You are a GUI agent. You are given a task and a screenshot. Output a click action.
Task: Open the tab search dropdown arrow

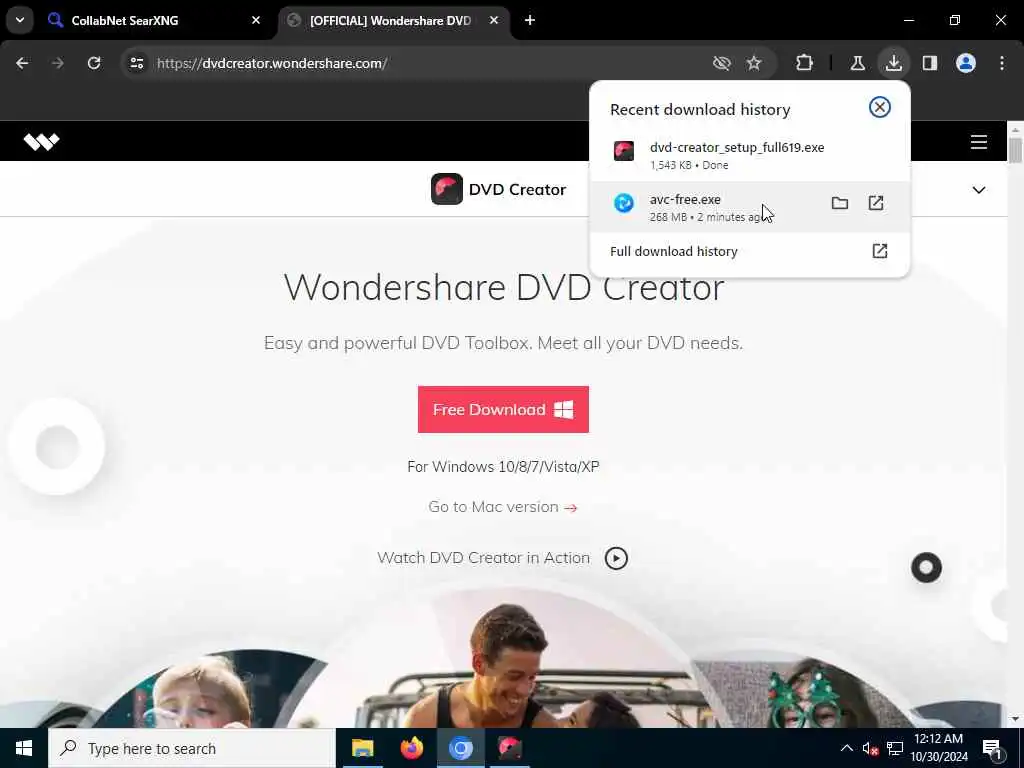pos(20,20)
